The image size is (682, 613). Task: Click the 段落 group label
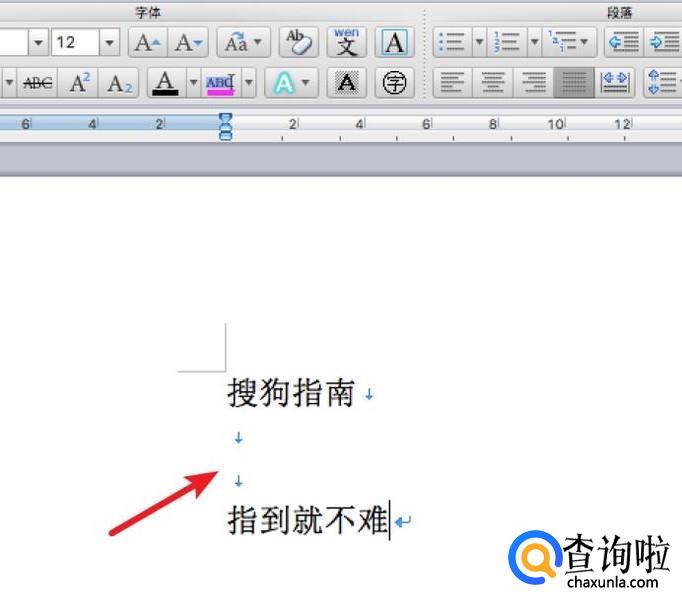pos(619,13)
